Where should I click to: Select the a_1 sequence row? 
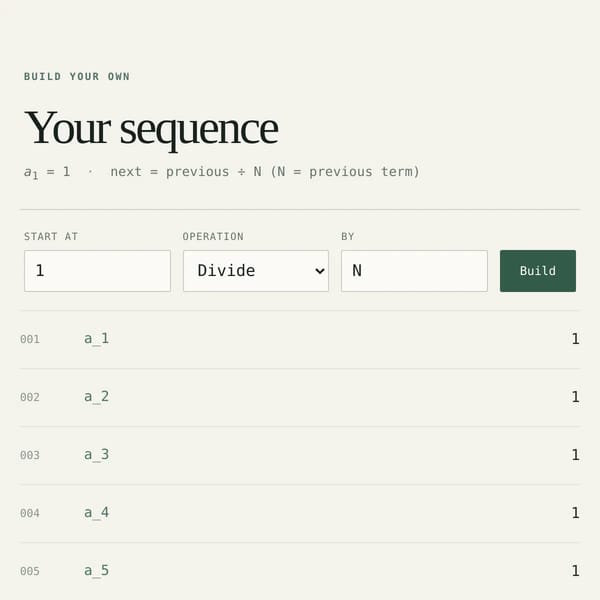[x=300, y=339]
